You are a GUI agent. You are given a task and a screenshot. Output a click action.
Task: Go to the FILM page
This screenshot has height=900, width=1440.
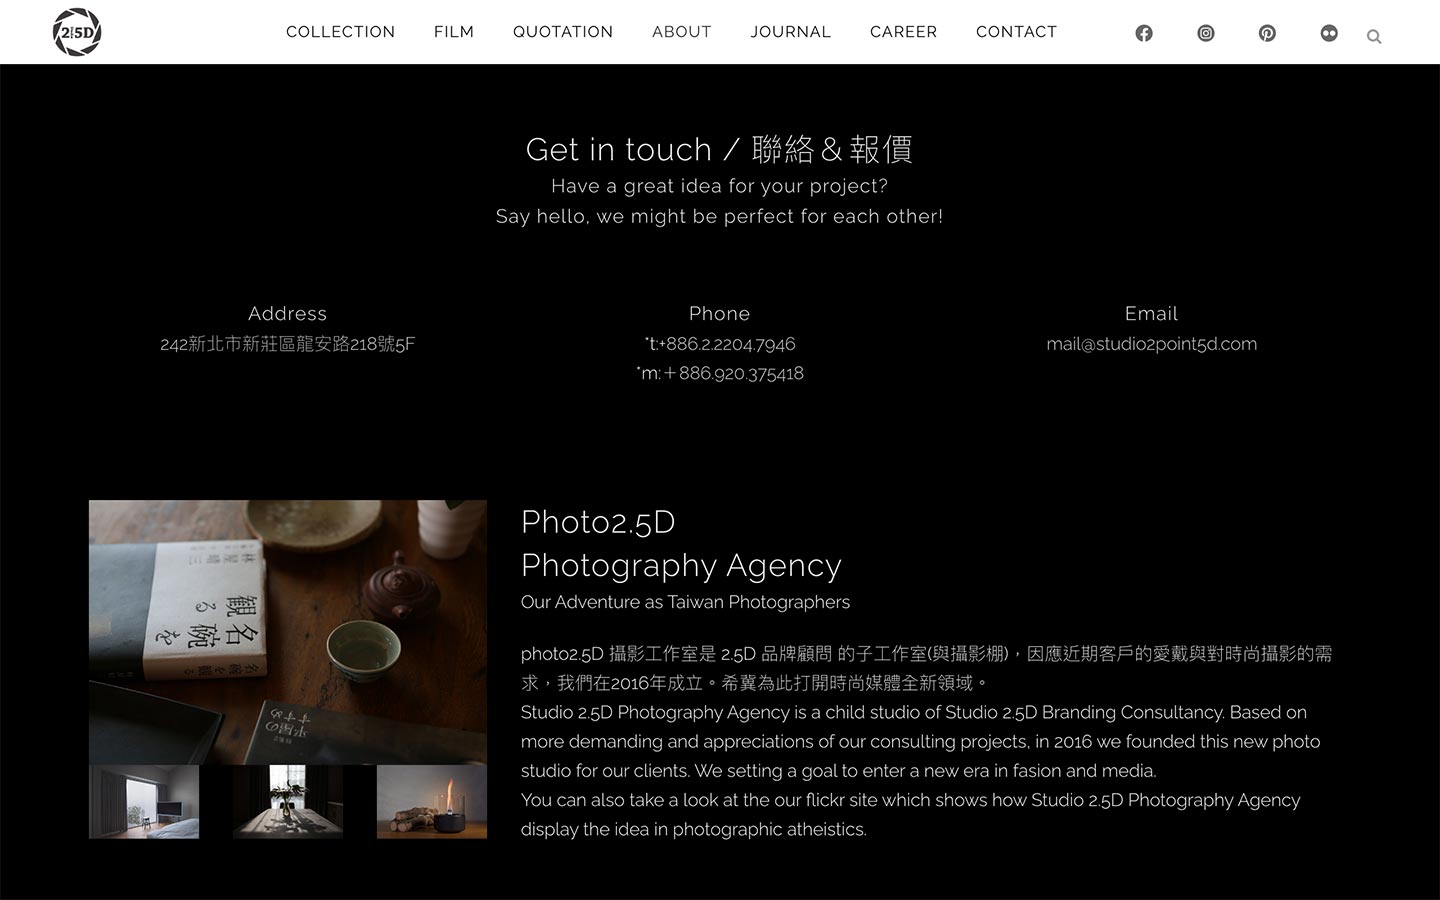coord(454,32)
